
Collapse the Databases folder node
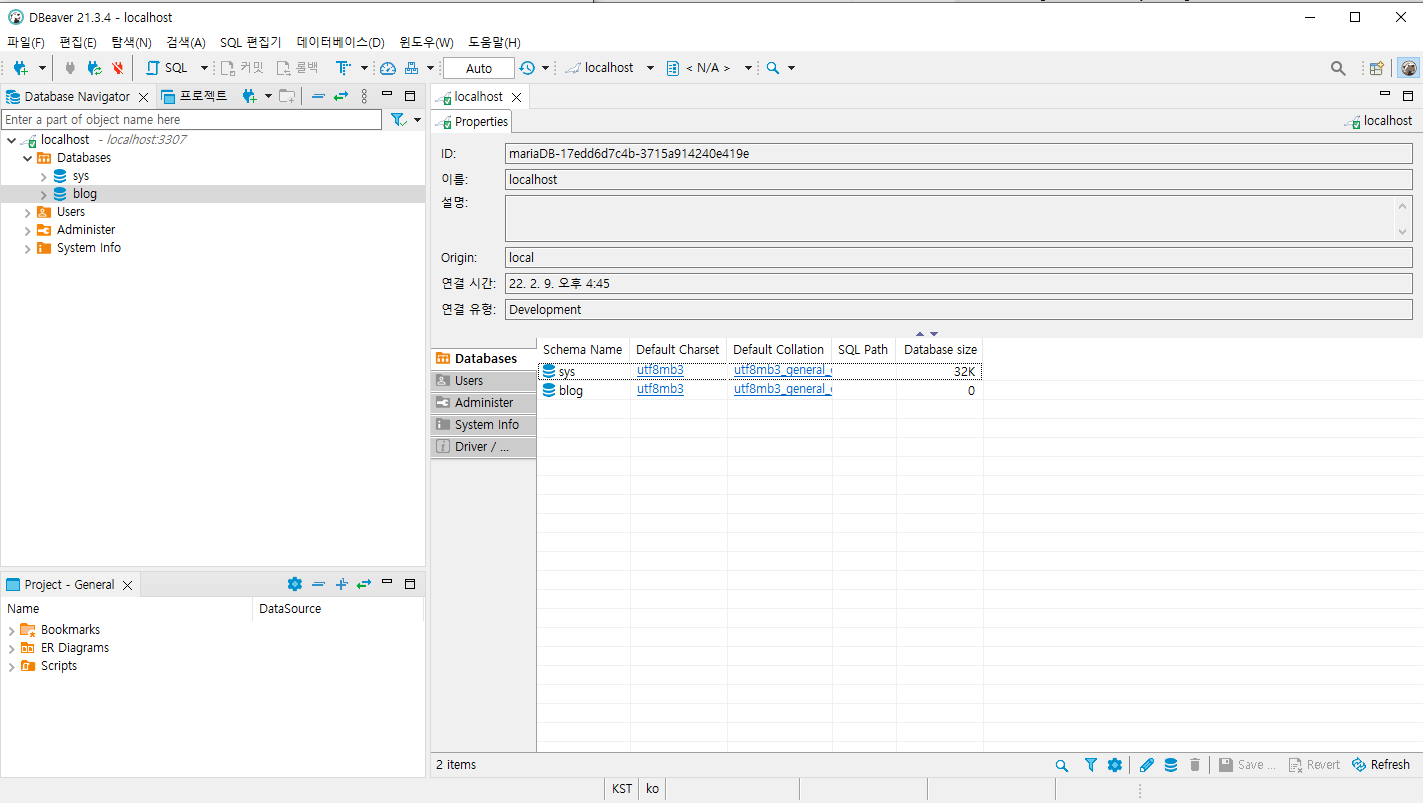[x=27, y=158]
